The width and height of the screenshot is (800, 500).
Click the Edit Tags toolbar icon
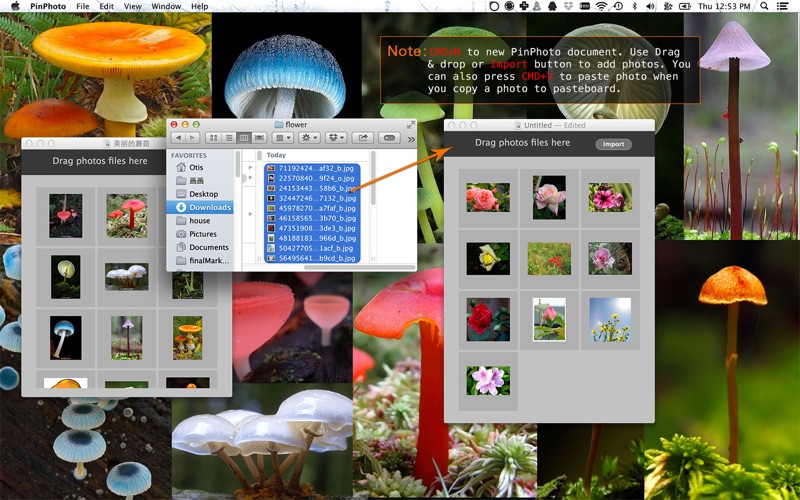tap(389, 138)
